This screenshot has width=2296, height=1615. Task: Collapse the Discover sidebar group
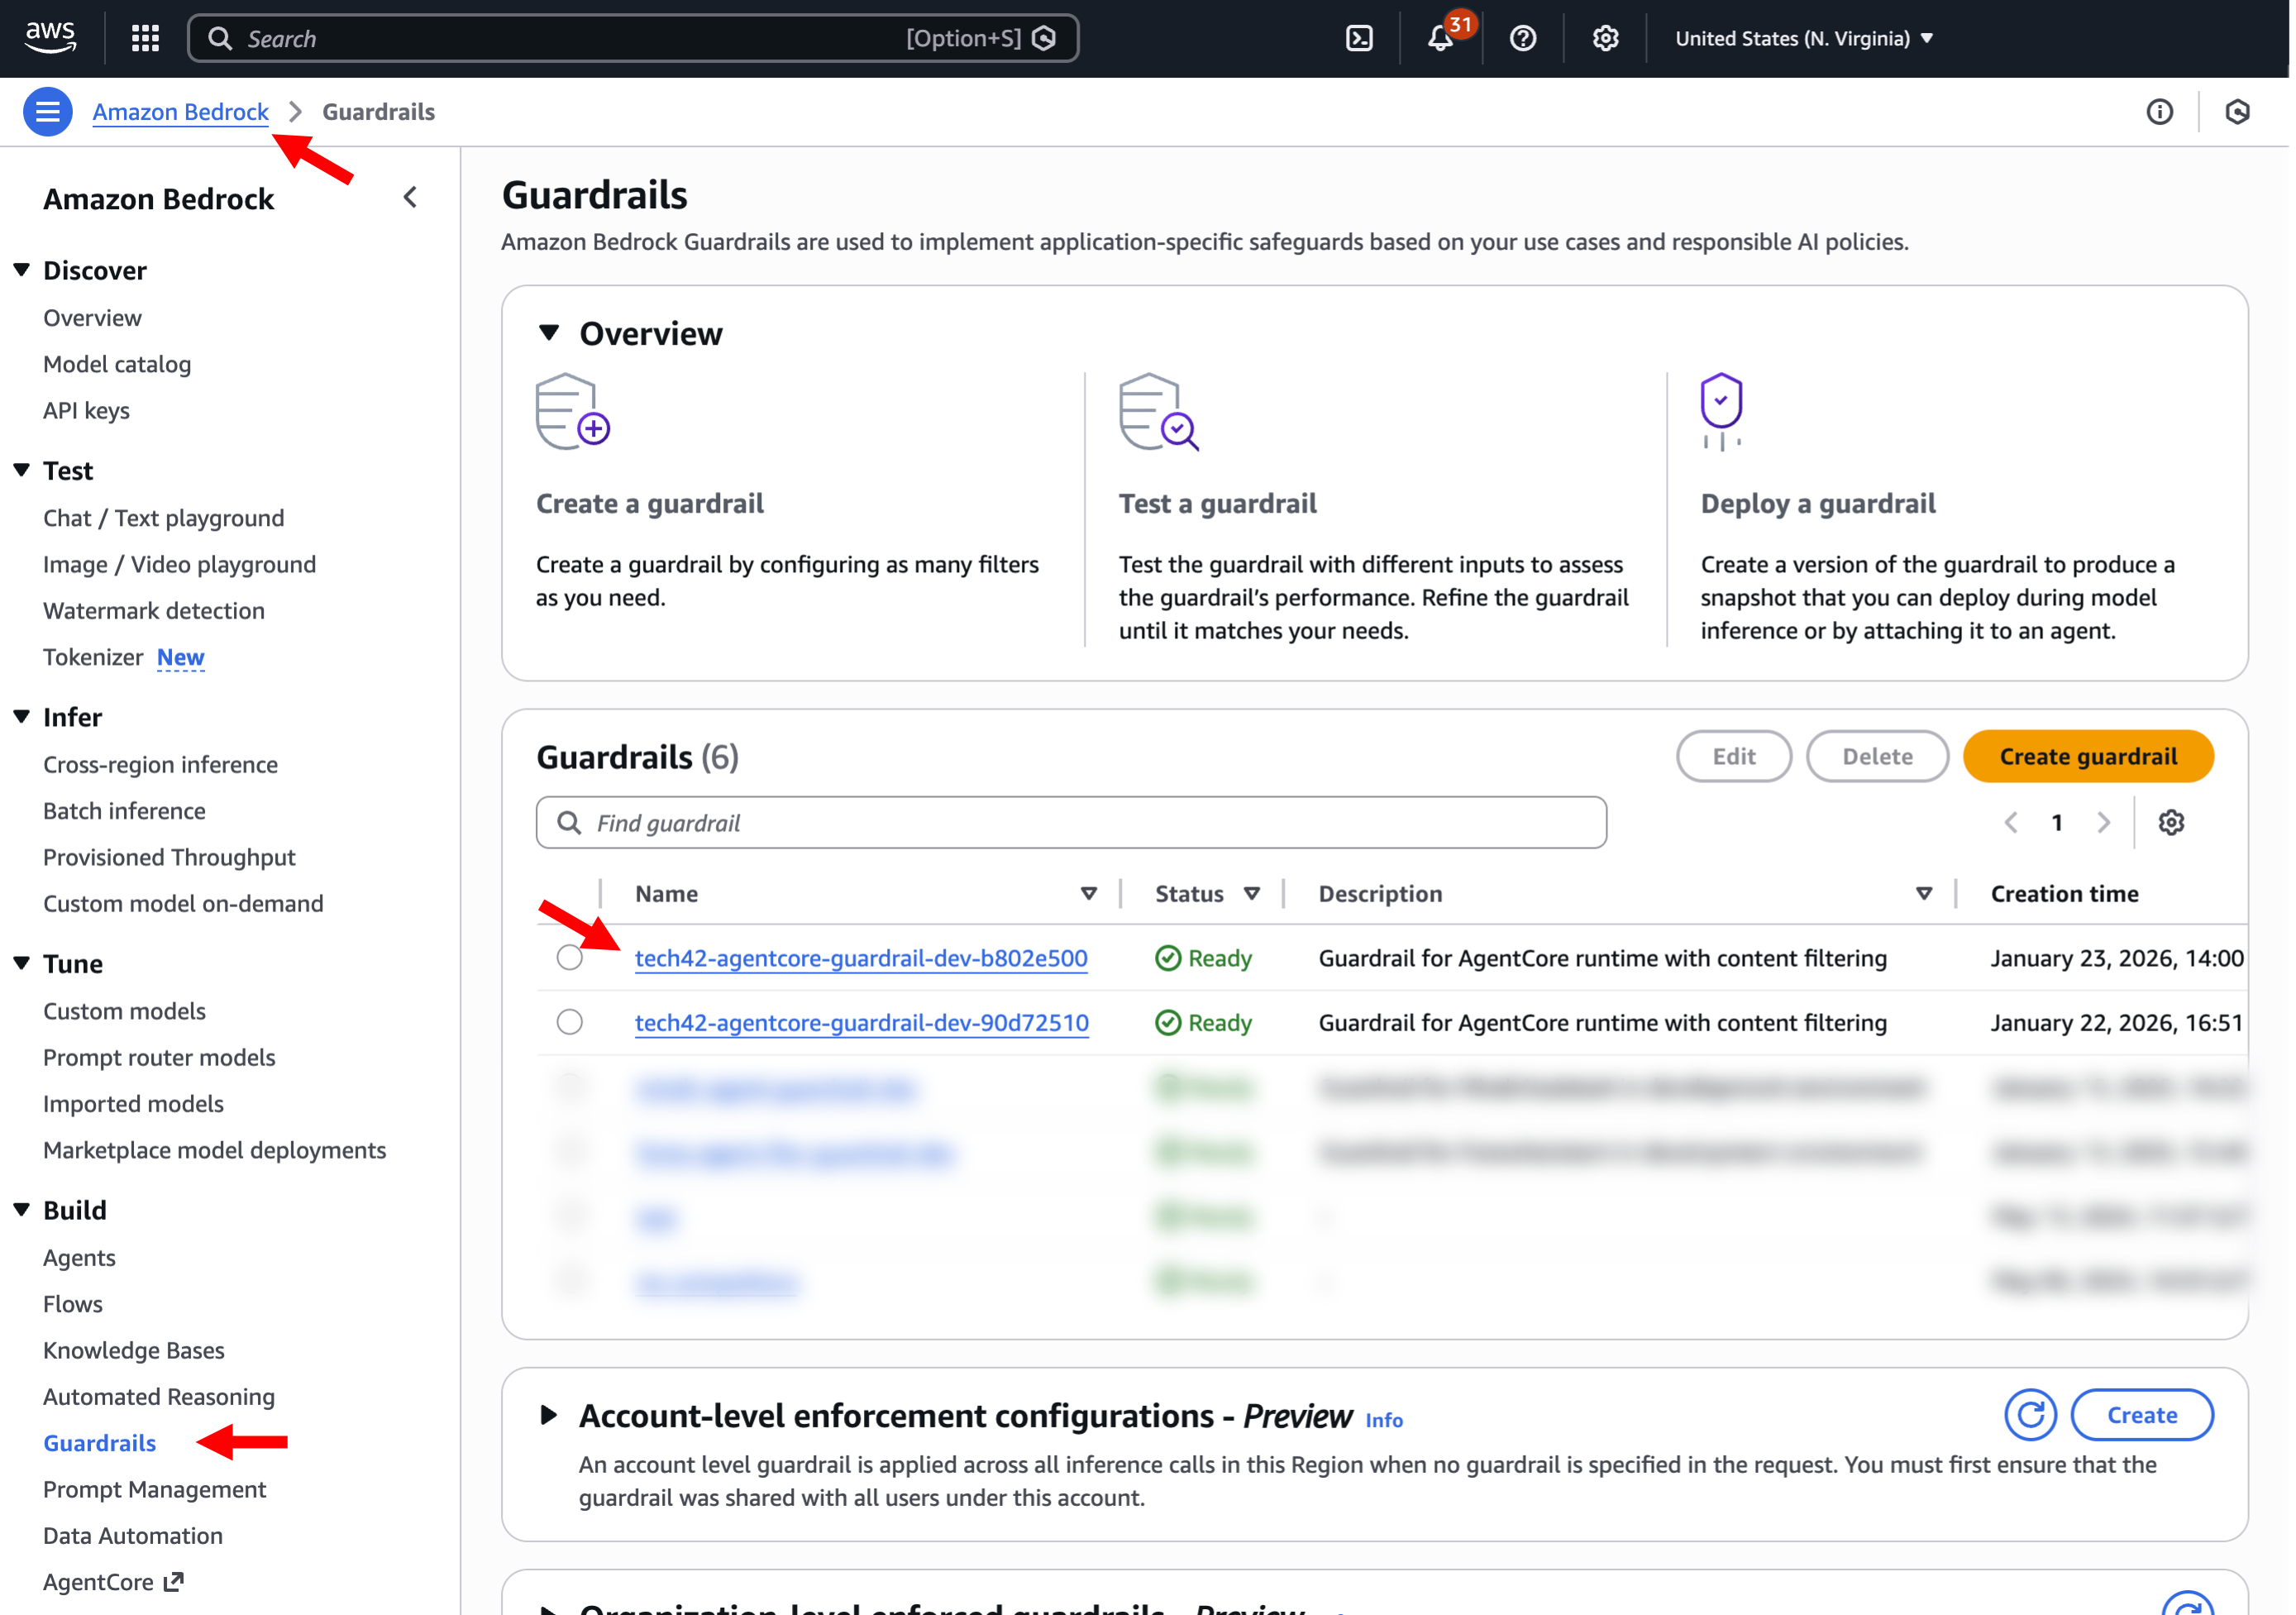point(22,270)
